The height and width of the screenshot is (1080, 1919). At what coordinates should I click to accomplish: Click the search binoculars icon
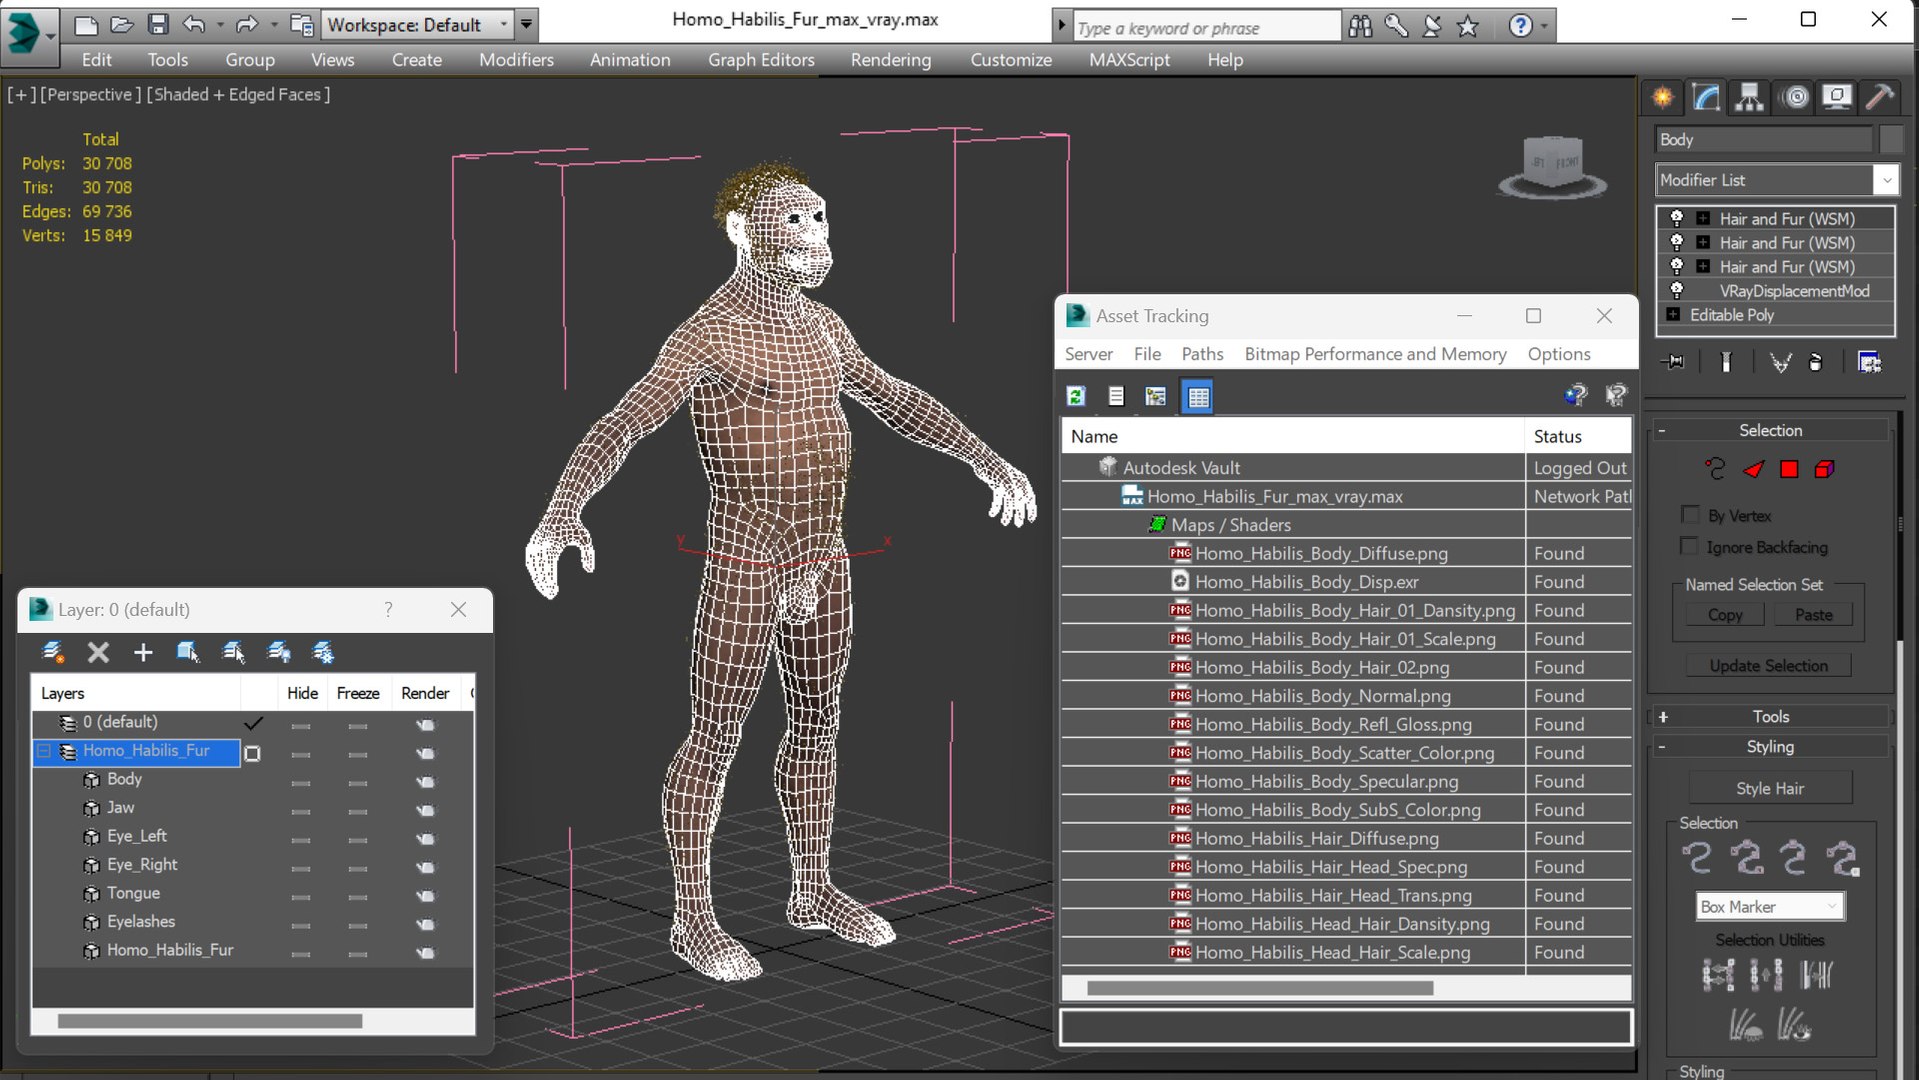coord(1360,26)
